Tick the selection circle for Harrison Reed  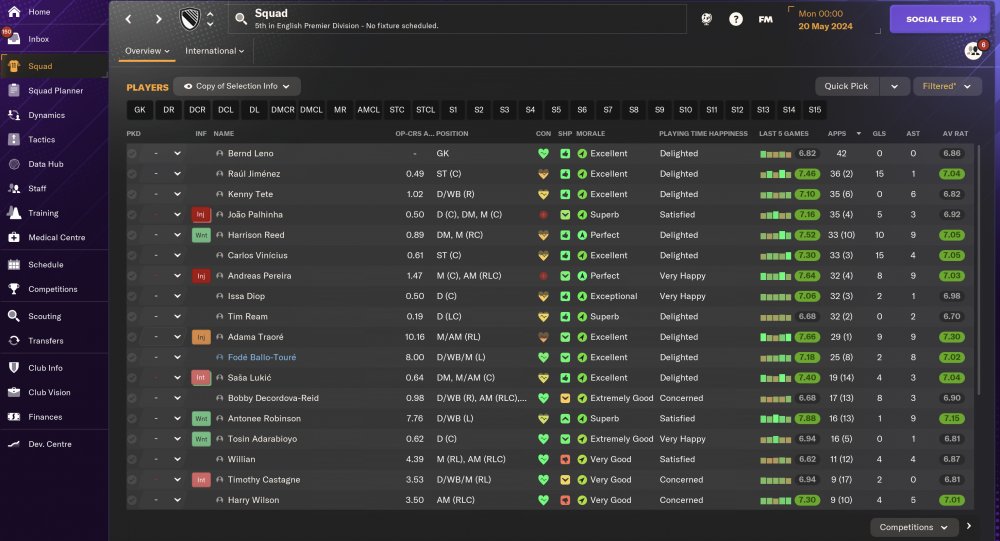[x=132, y=235]
